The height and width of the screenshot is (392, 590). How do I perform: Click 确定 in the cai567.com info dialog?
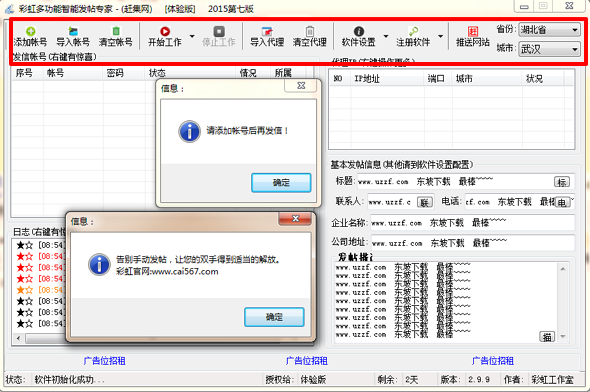(274, 317)
